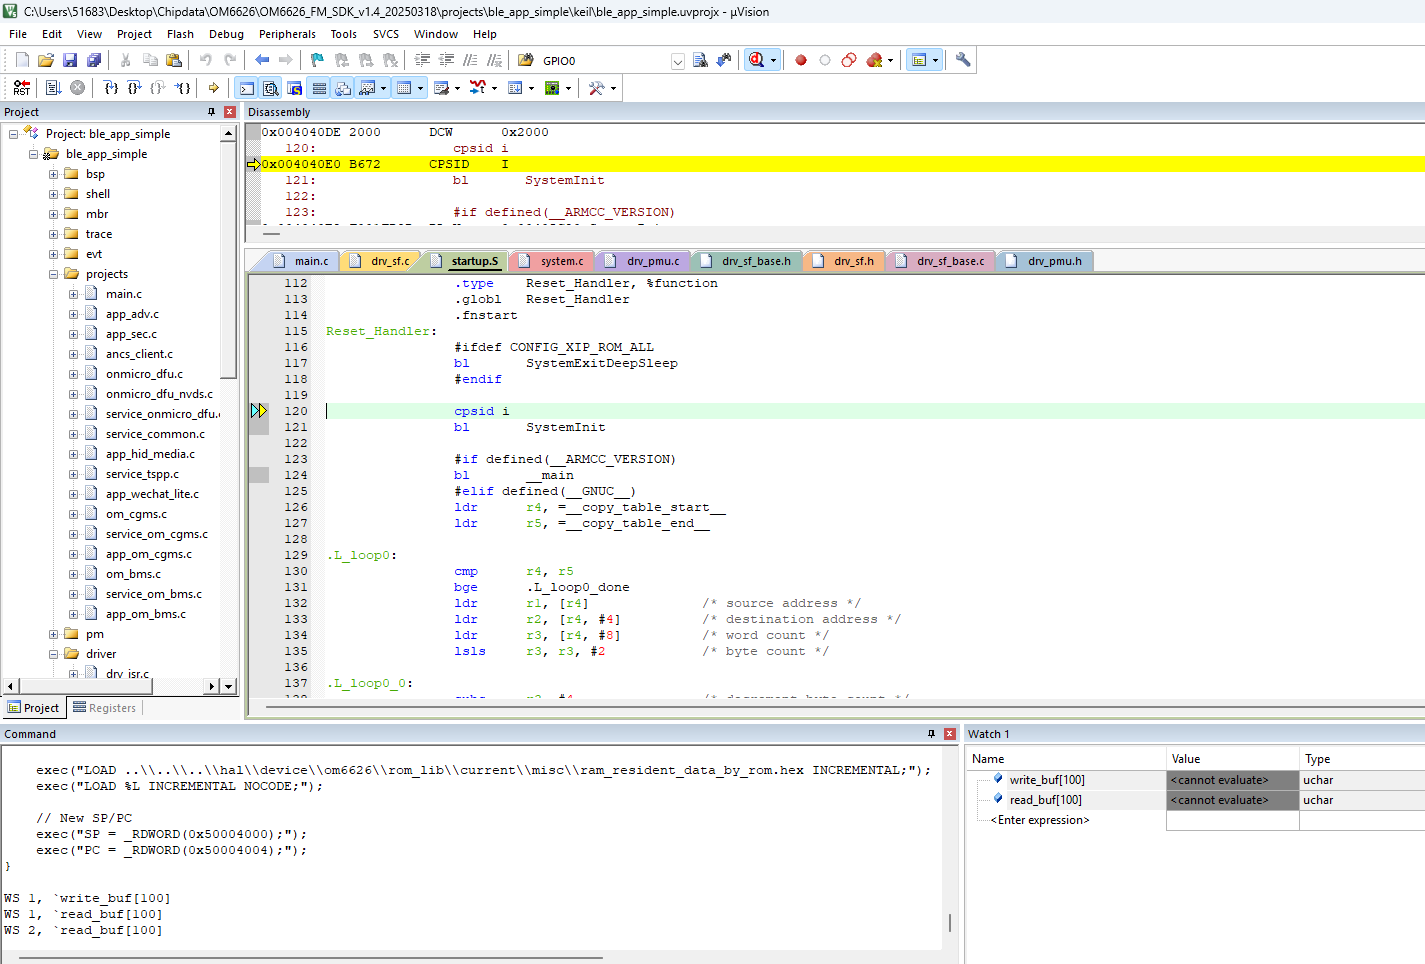Select om_bms.c in the project tree
The width and height of the screenshot is (1425, 964).
click(133, 574)
